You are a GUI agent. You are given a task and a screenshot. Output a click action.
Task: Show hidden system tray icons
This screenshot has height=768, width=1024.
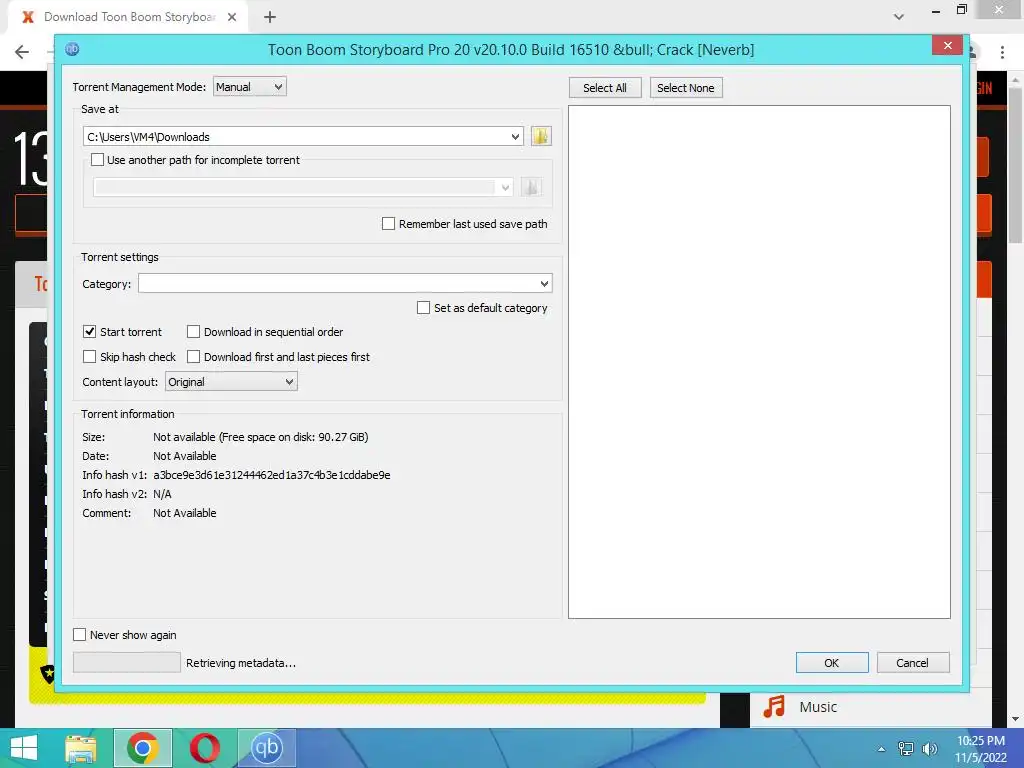click(x=882, y=749)
